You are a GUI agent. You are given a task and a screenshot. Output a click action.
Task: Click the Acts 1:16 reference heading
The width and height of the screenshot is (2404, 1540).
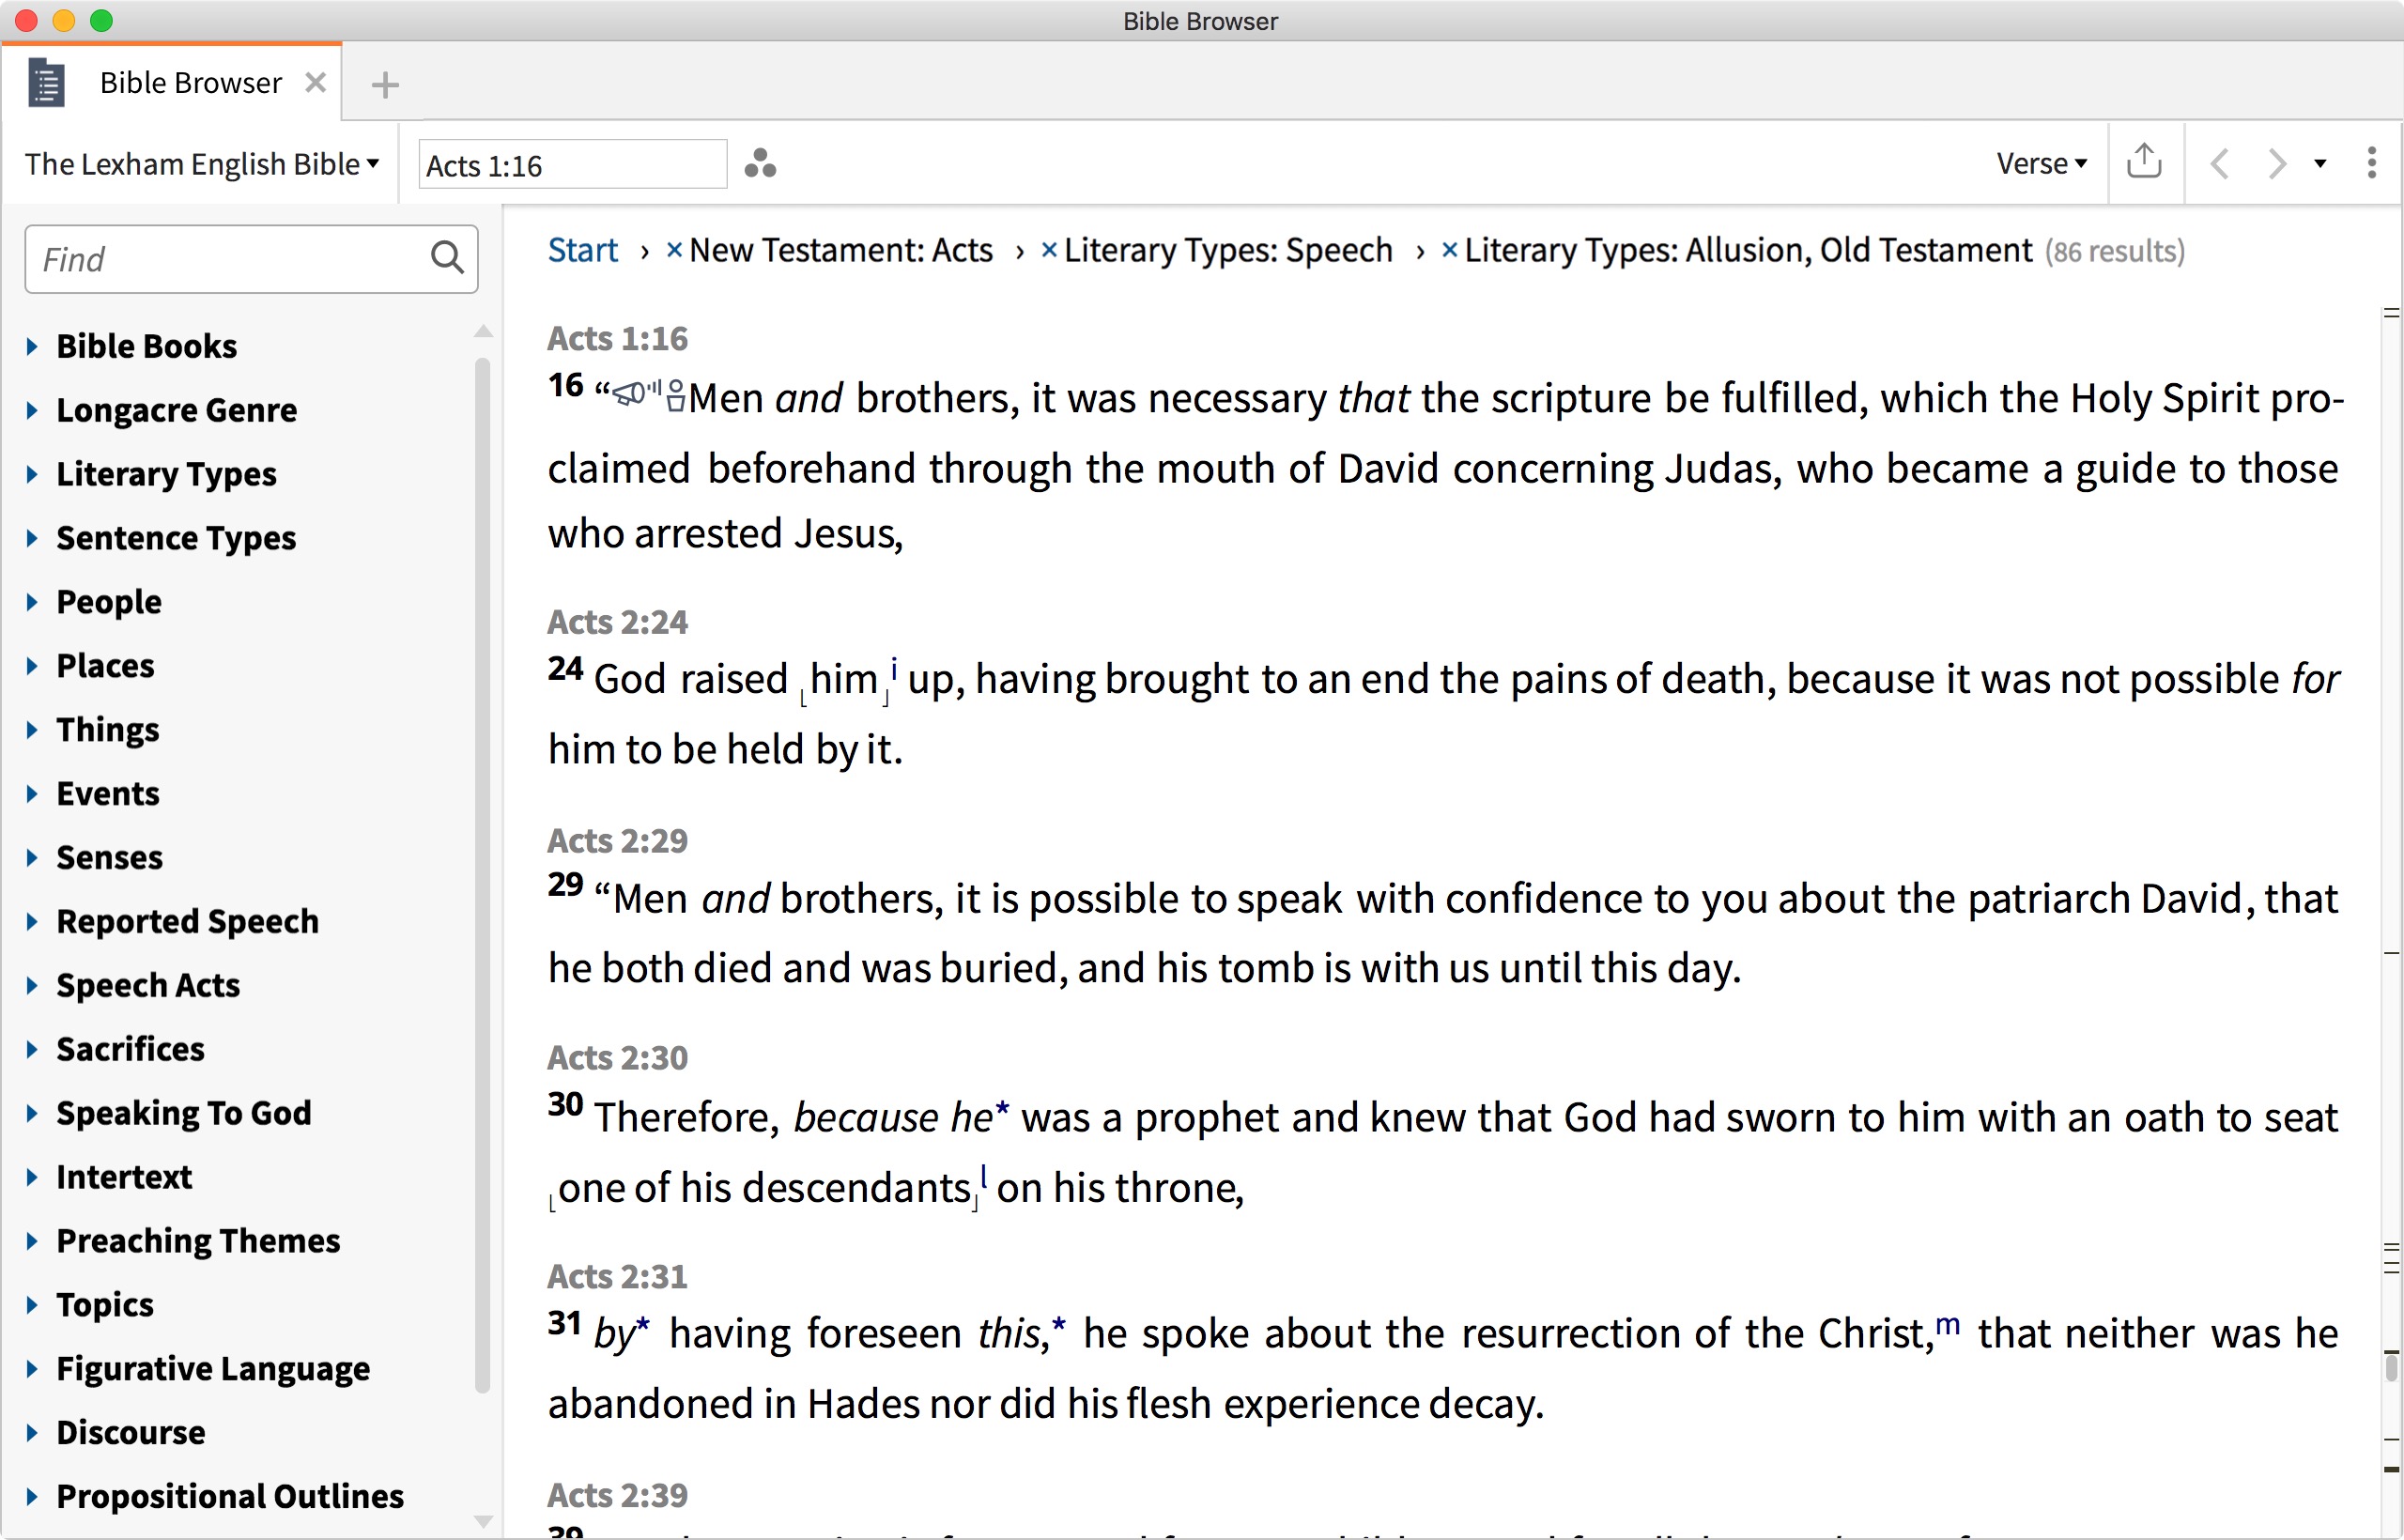[x=617, y=339]
